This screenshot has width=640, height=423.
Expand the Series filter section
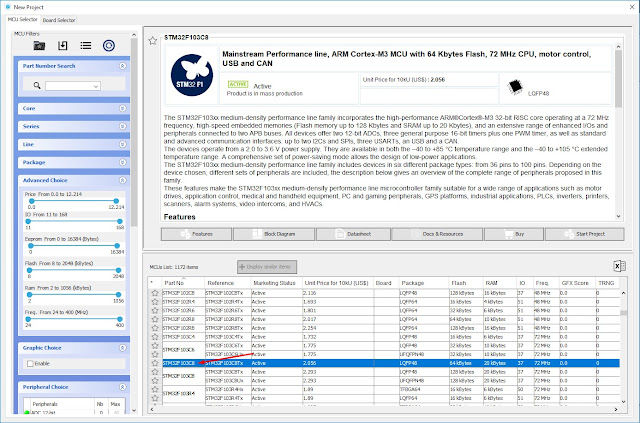122,126
